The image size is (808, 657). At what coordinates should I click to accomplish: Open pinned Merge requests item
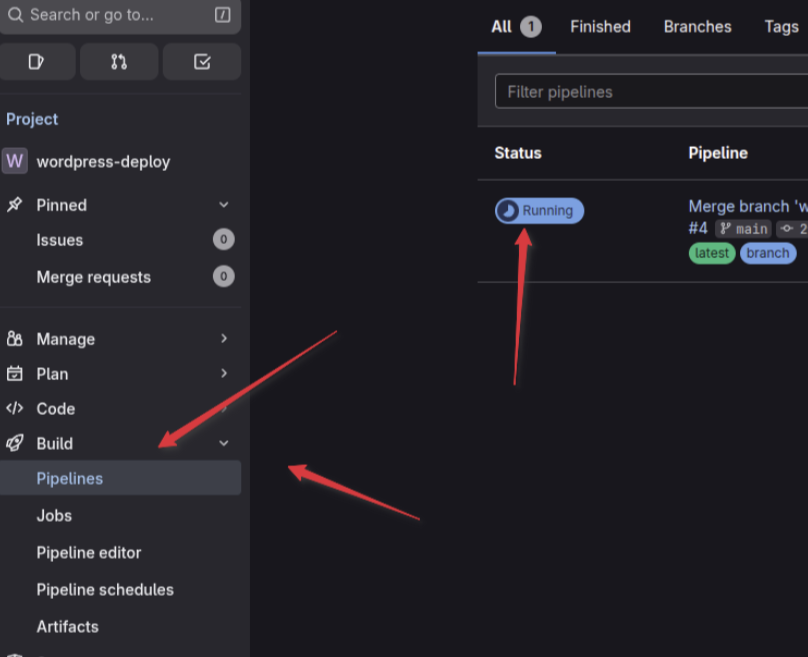(x=121, y=277)
